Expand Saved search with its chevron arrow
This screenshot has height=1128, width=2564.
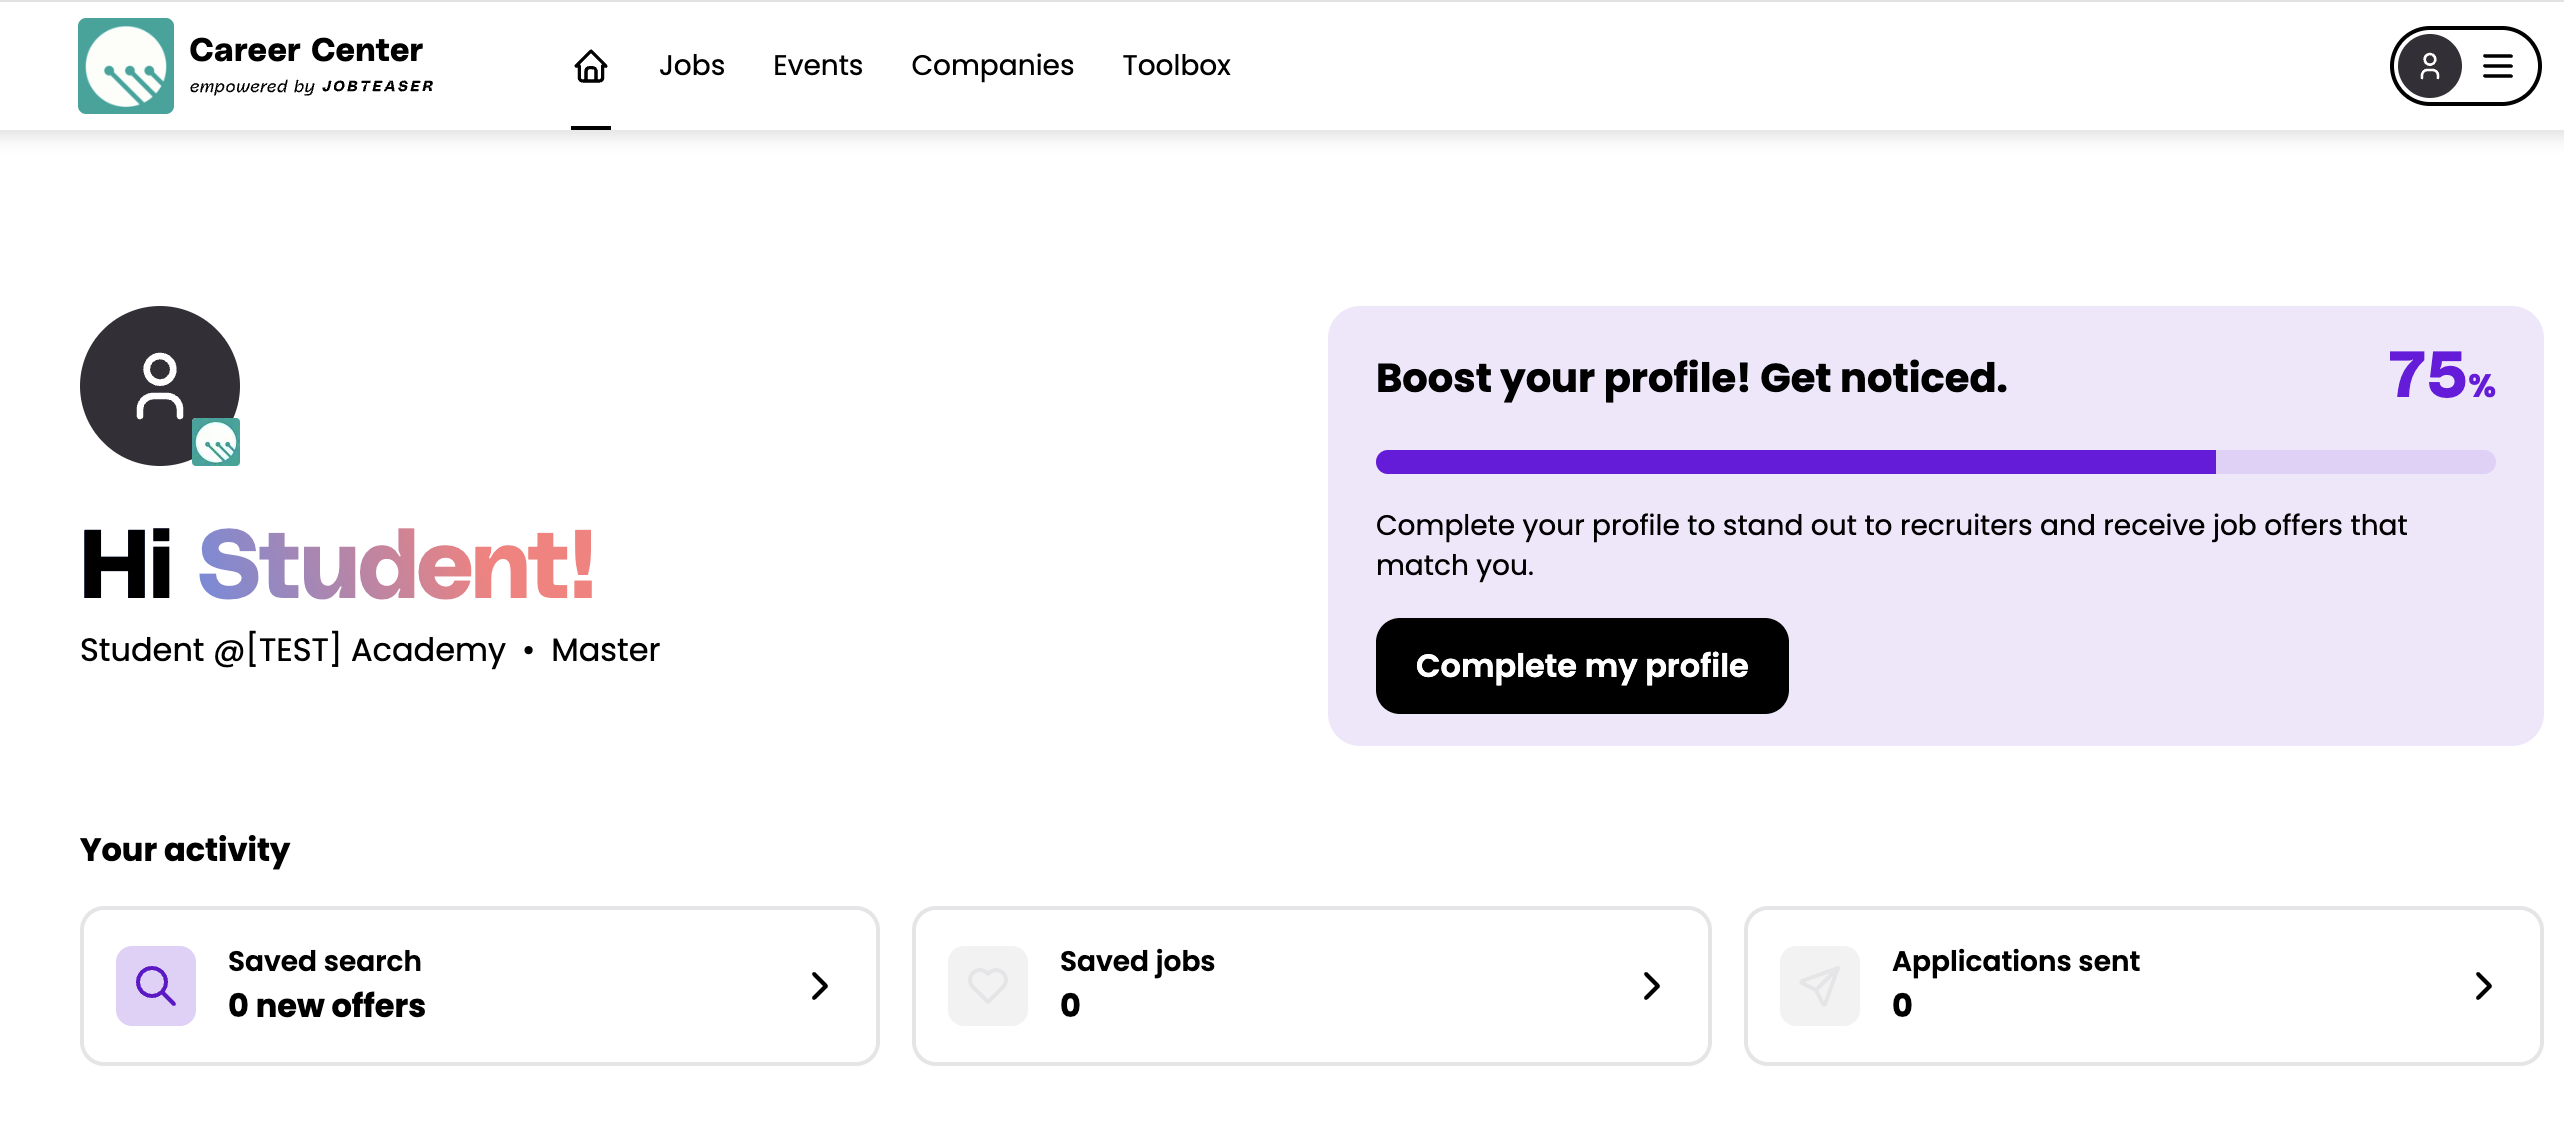point(820,986)
